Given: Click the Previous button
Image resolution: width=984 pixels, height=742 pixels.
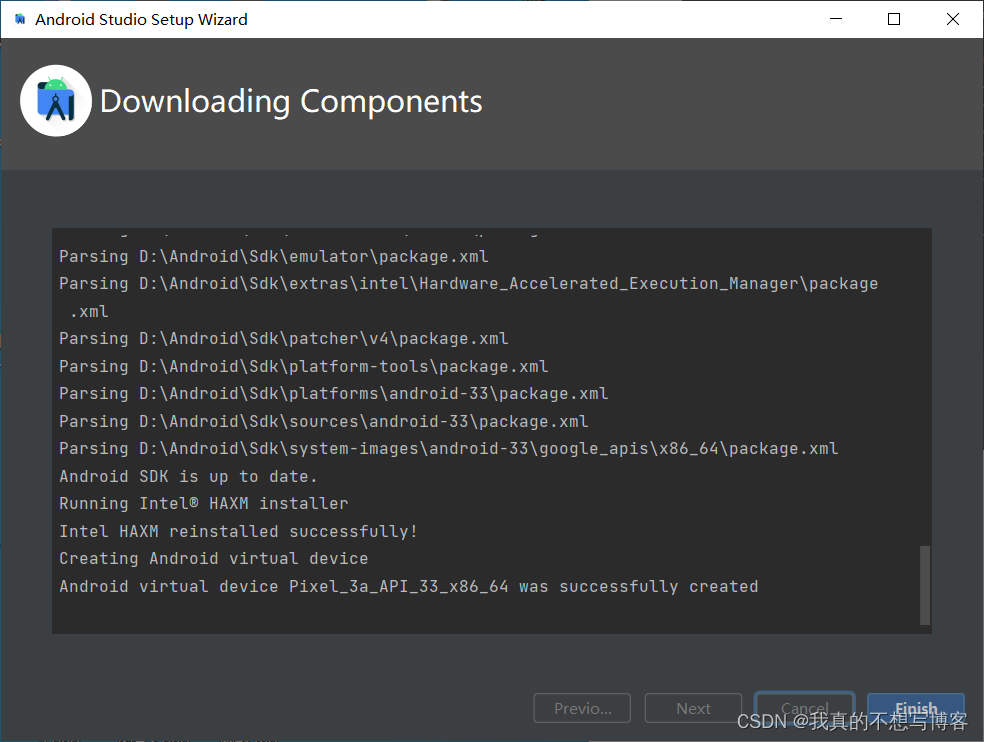Looking at the screenshot, I should 582,708.
